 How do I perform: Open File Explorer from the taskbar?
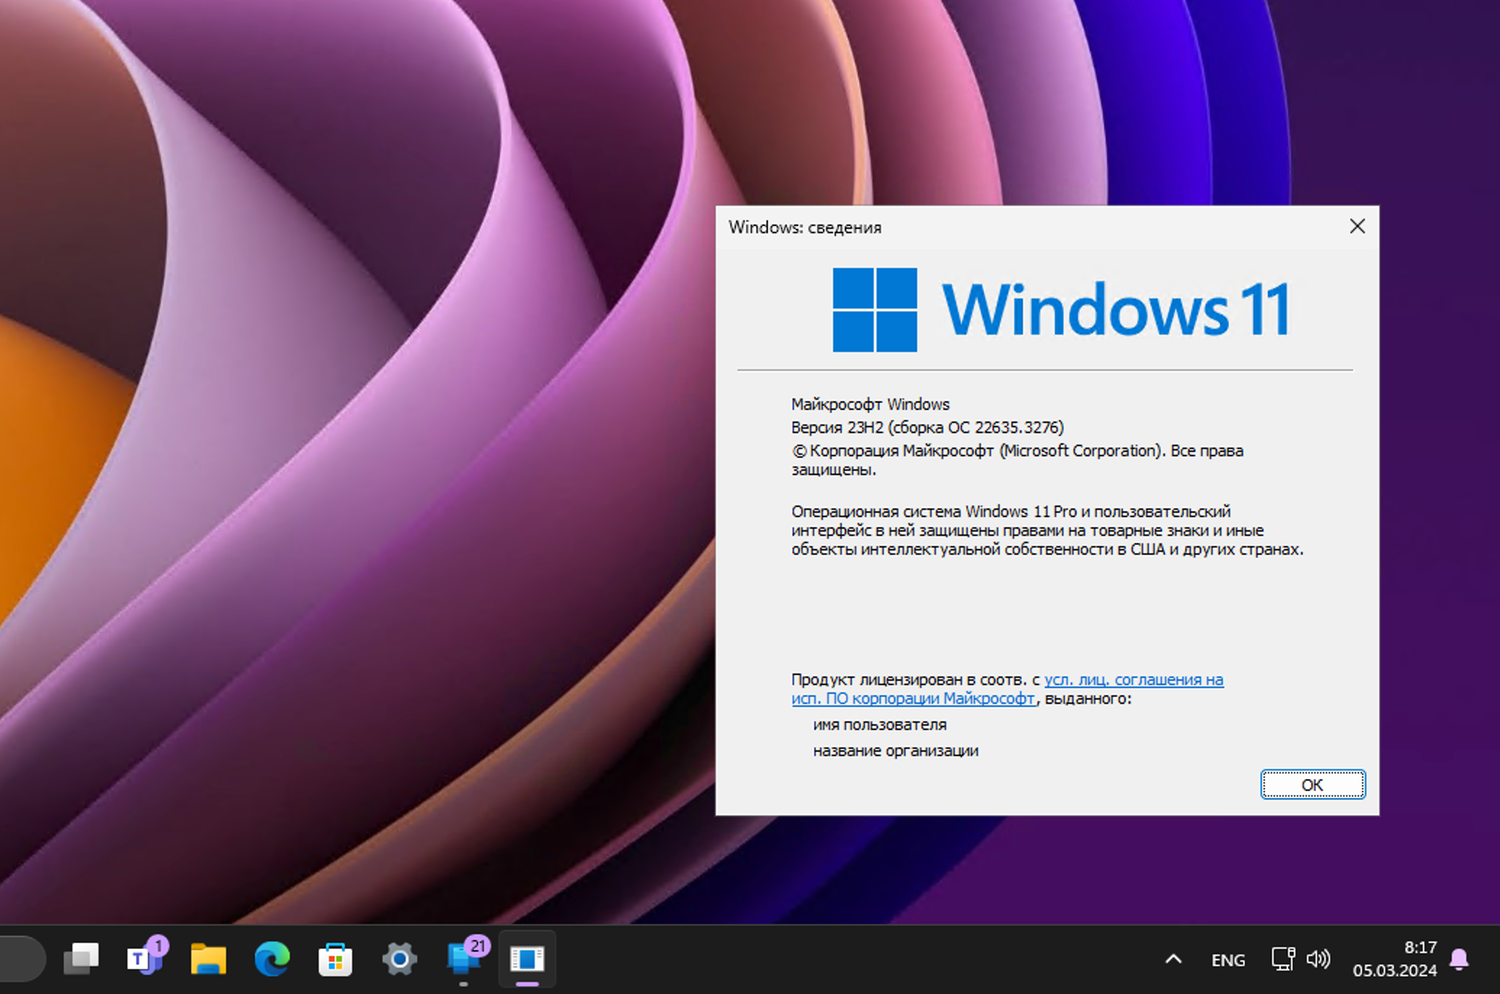208,958
